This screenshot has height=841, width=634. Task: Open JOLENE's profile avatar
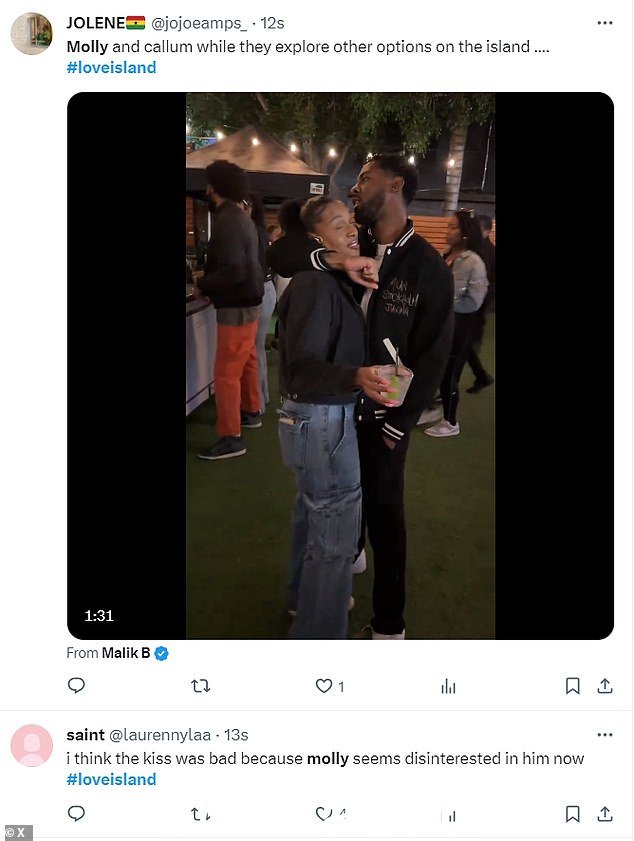point(32,33)
